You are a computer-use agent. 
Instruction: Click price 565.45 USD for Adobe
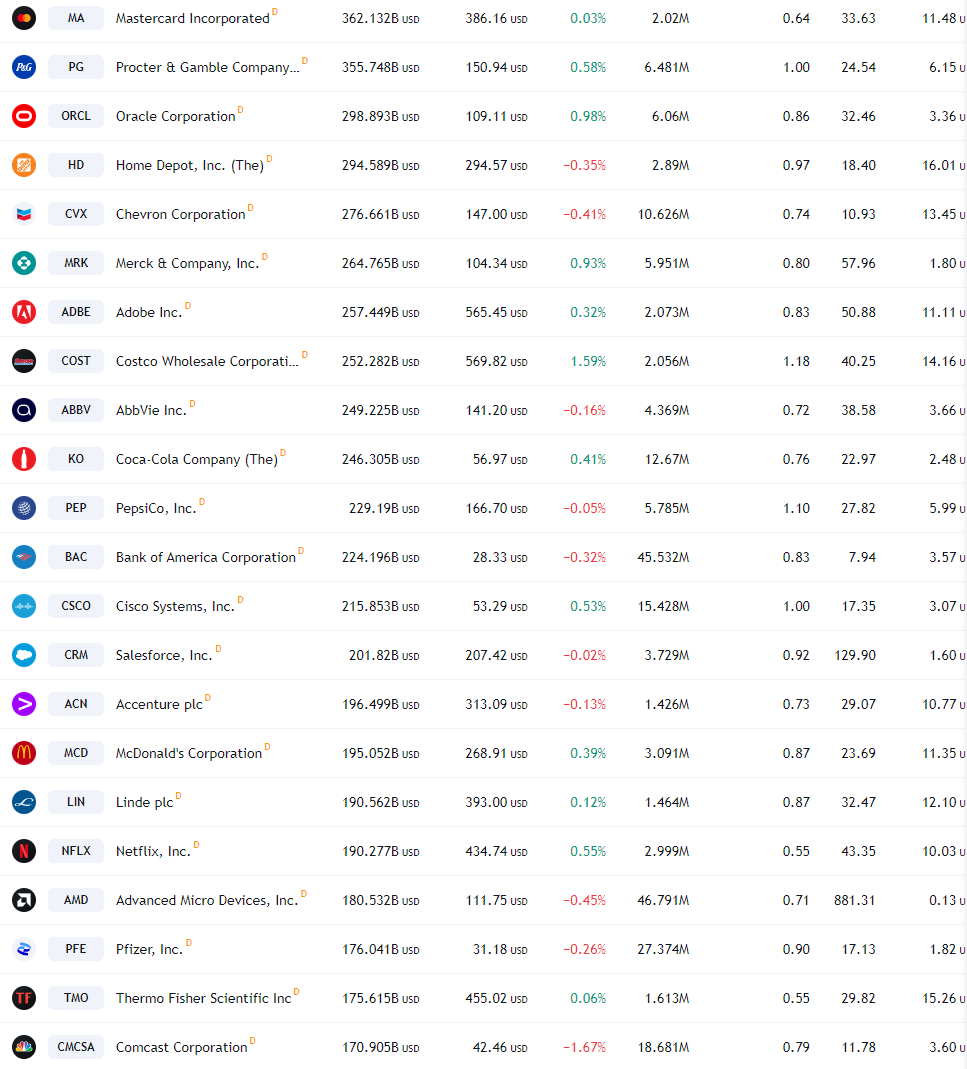(x=496, y=312)
